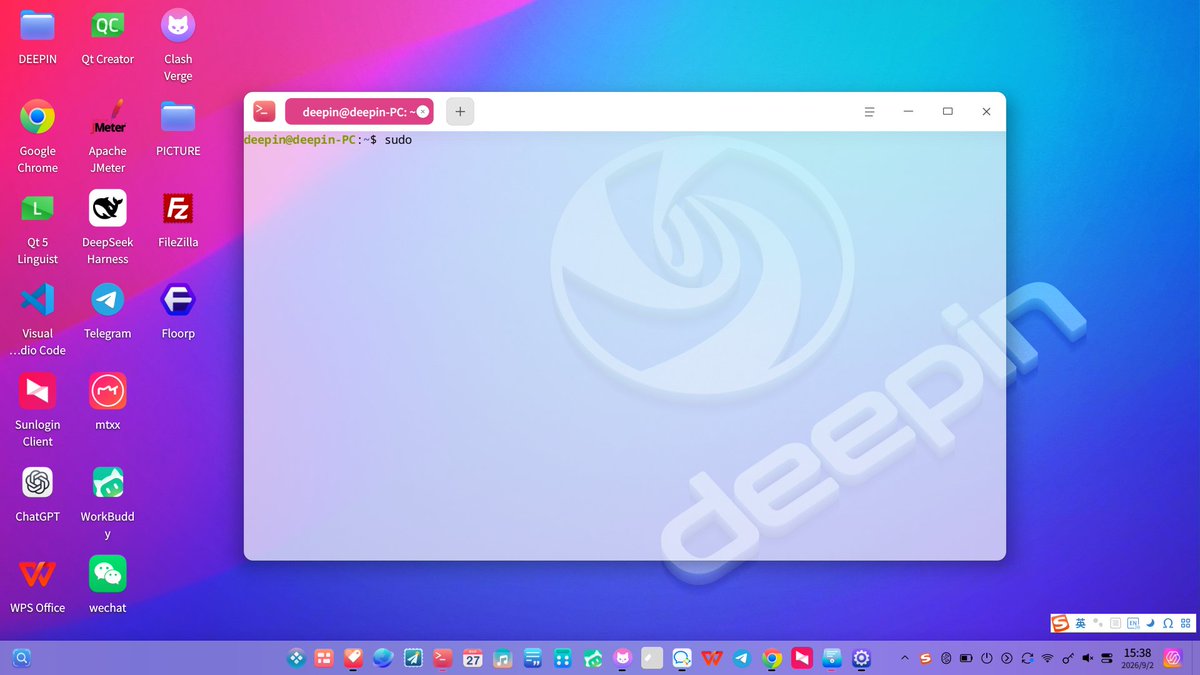Open the WPS Office dock icon
This screenshot has height=675, width=1200.
coord(712,658)
